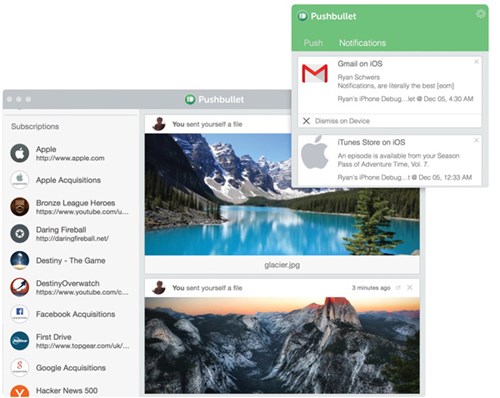The height and width of the screenshot is (398, 500).
Task: Open the topgear.com link under First Drive
Action: pos(82,346)
